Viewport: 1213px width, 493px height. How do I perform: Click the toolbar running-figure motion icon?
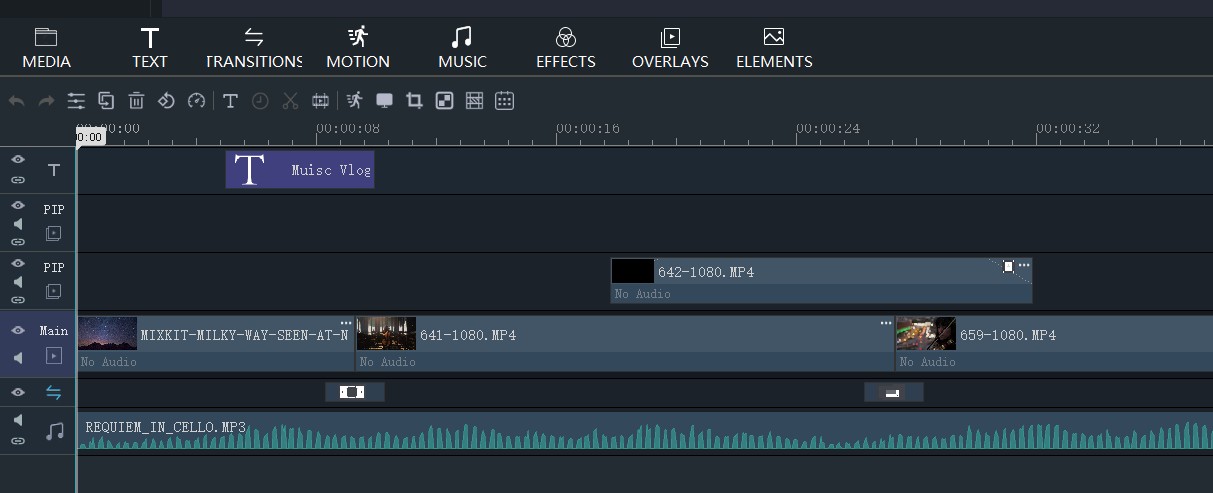(x=354, y=101)
